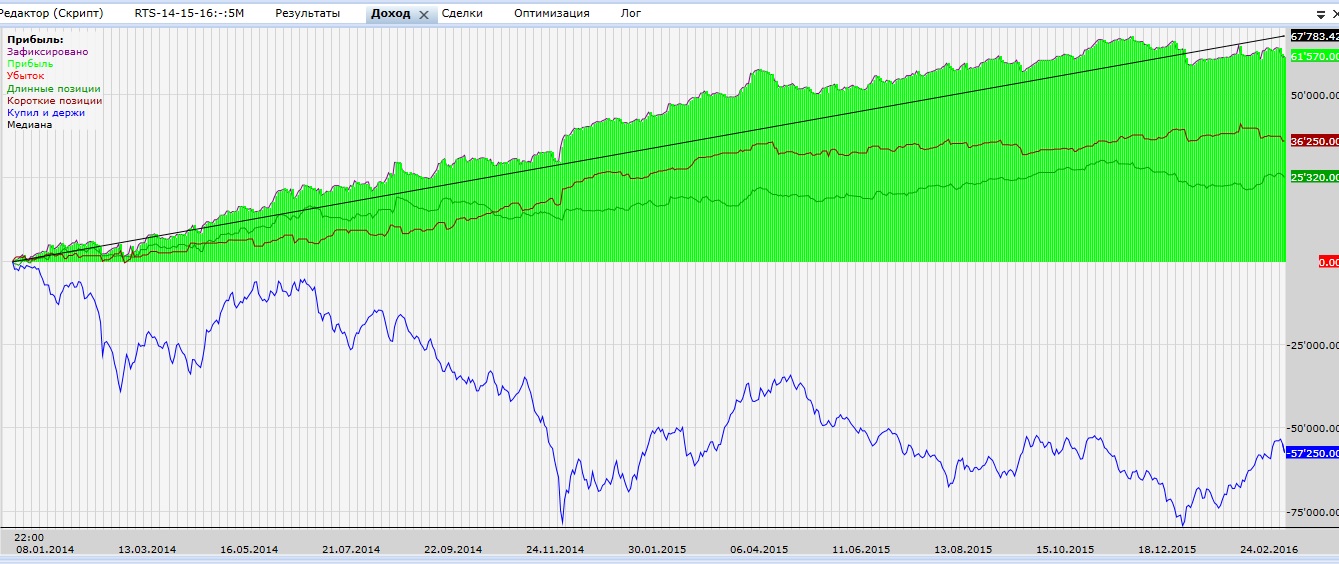The width and height of the screenshot is (1339, 564).
Task: Click the blue -57'250.00 buy-and-hold label
Action: [x=1311, y=453]
